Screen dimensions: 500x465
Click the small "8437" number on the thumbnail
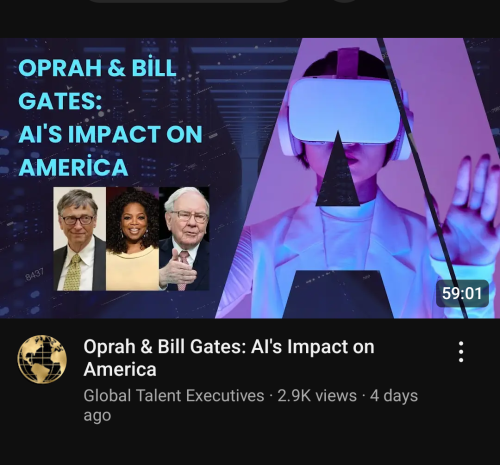(x=35, y=275)
